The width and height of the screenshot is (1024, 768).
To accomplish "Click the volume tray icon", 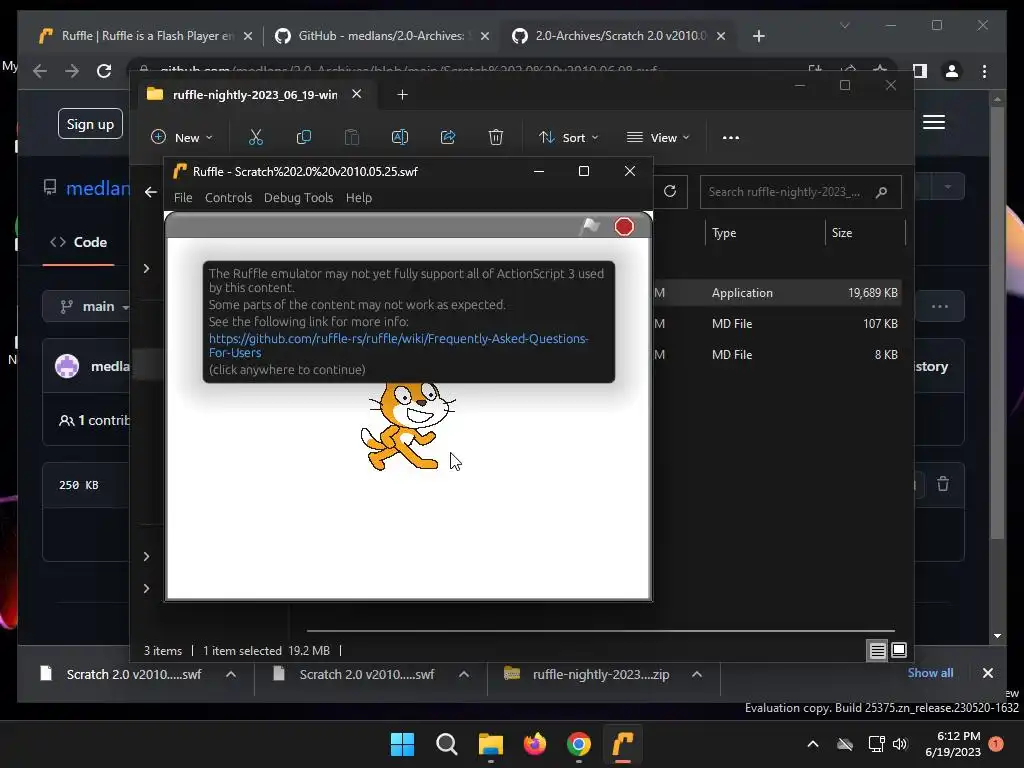I will pyautogui.click(x=900, y=744).
